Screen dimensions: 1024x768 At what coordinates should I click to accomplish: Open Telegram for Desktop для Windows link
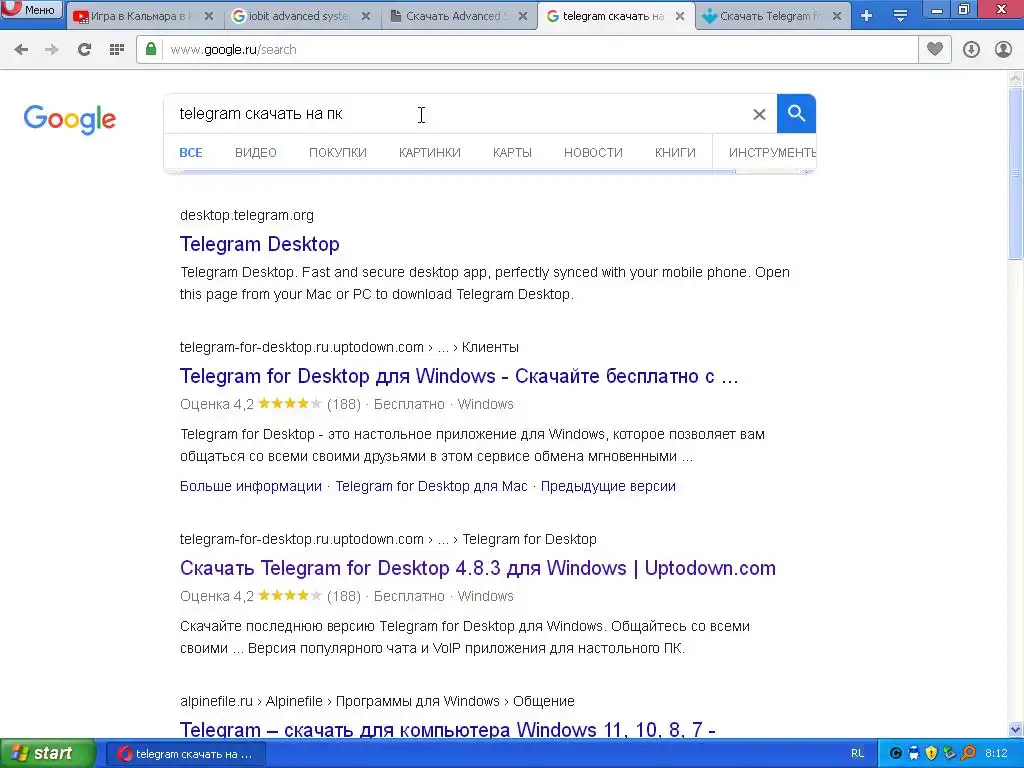pos(458,377)
